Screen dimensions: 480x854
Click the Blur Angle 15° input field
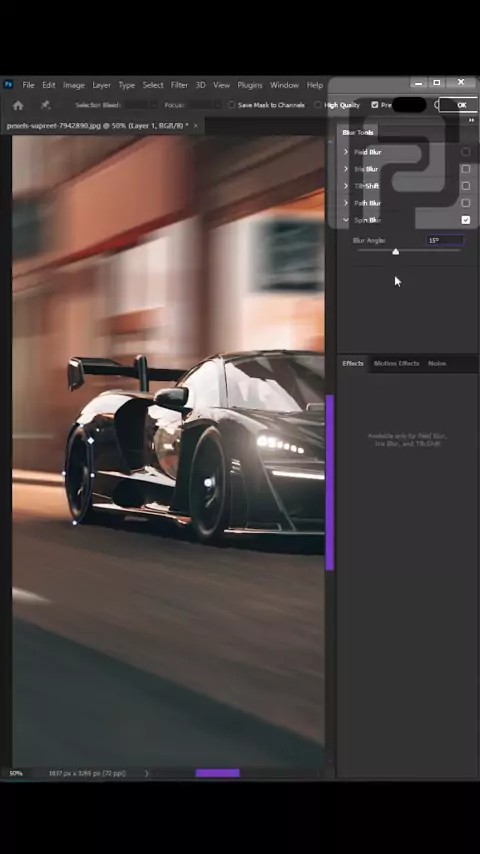(445, 240)
